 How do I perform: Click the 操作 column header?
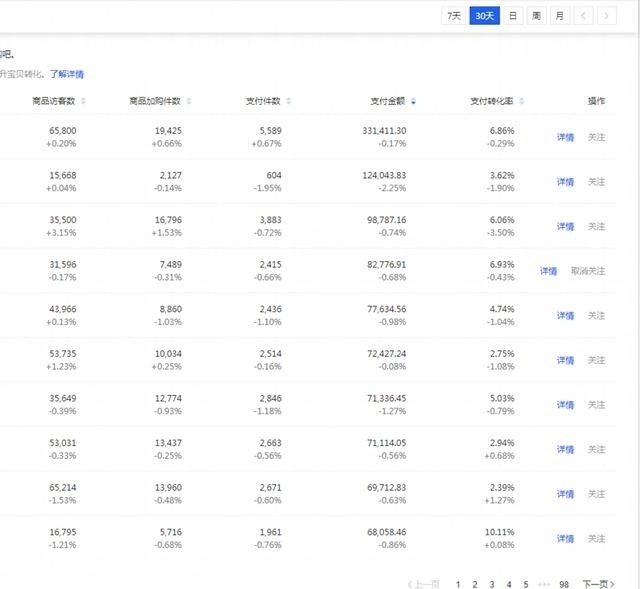596,101
